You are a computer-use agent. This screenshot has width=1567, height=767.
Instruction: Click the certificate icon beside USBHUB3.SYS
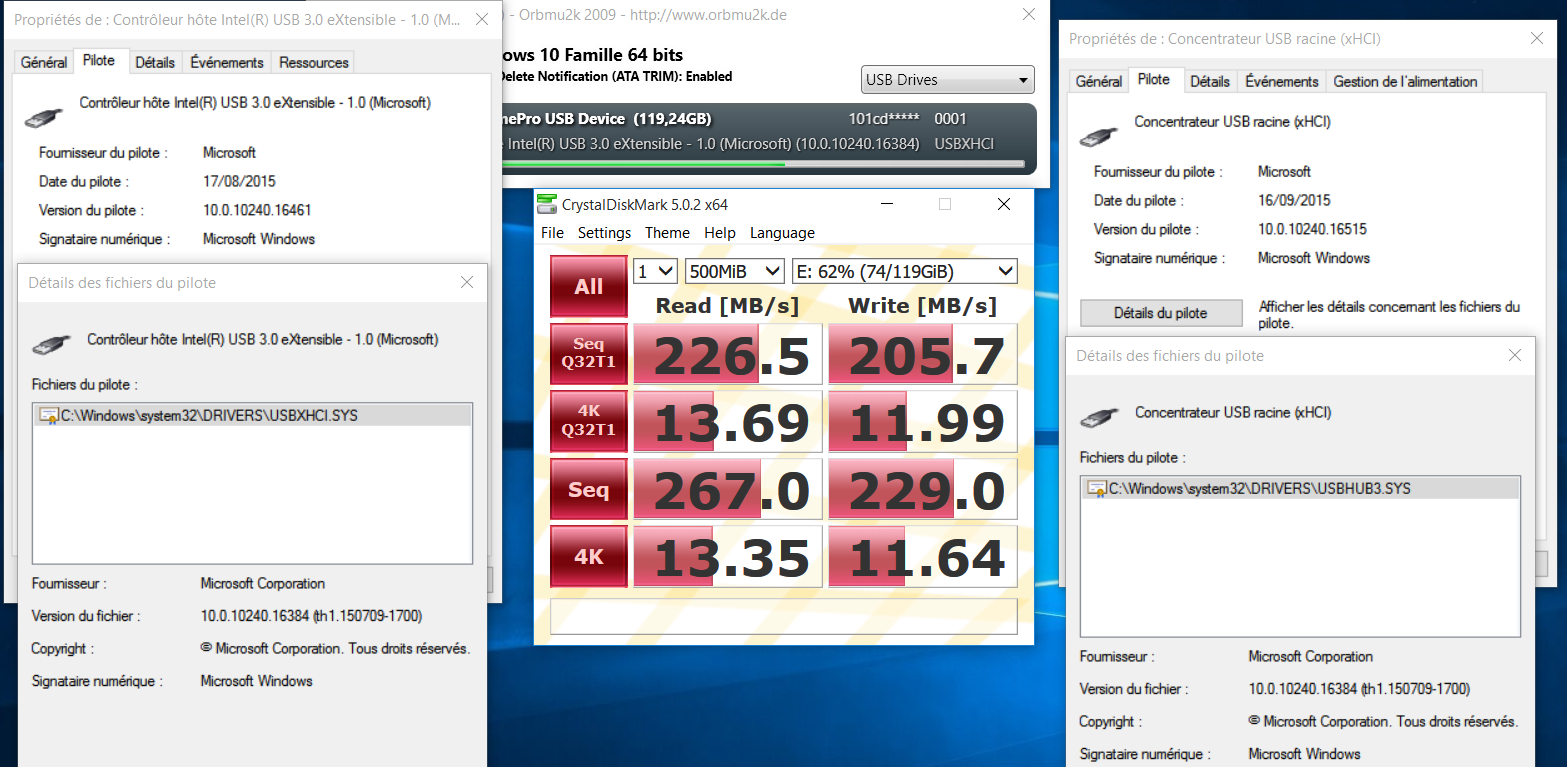point(1097,488)
